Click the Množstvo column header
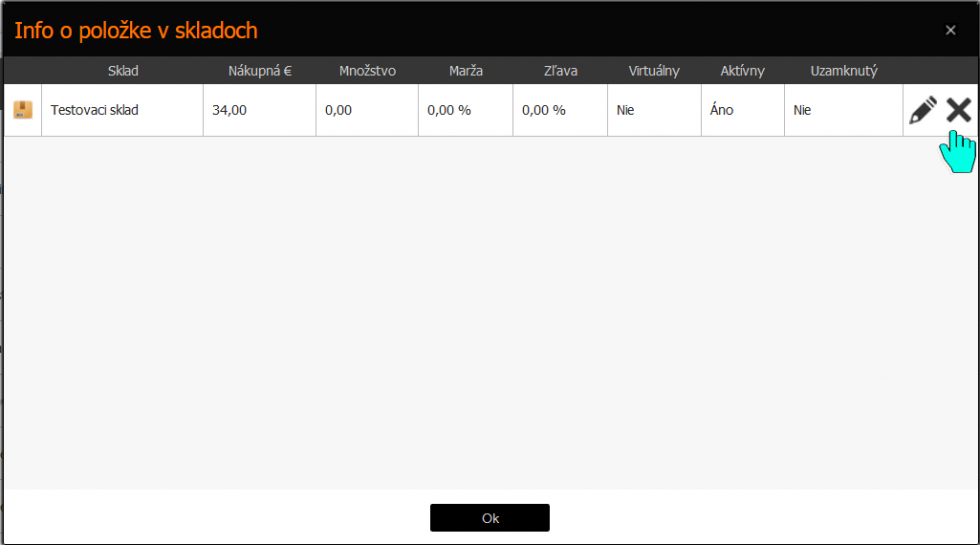980x545 pixels. (x=367, y=71)
